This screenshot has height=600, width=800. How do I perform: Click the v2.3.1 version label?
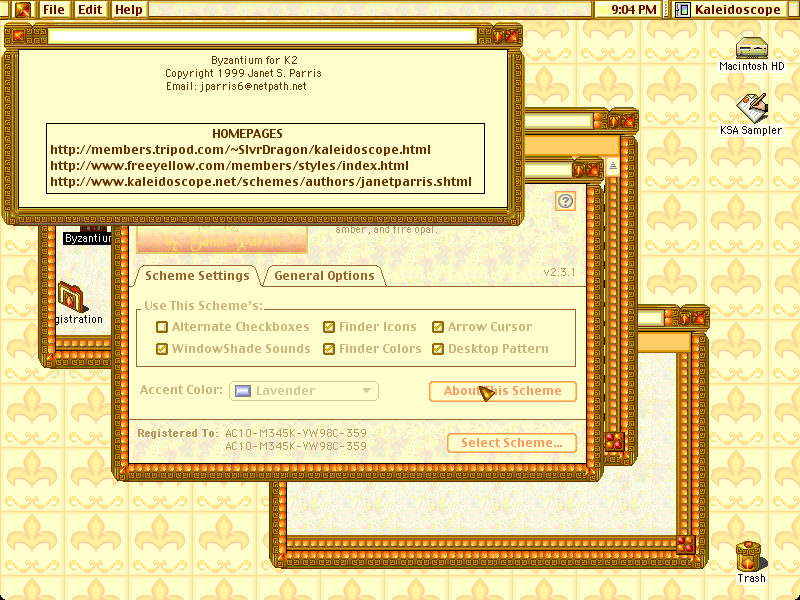tap(559, 272)
